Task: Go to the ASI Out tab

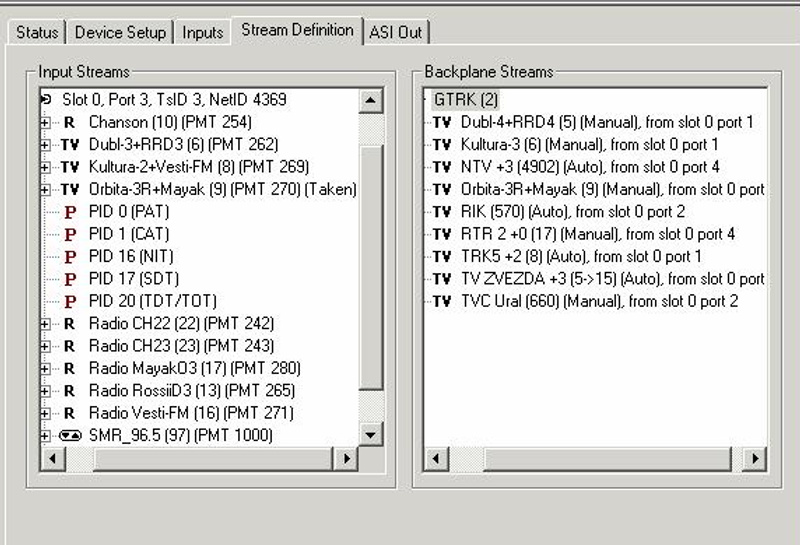Action: pos(396,33)
